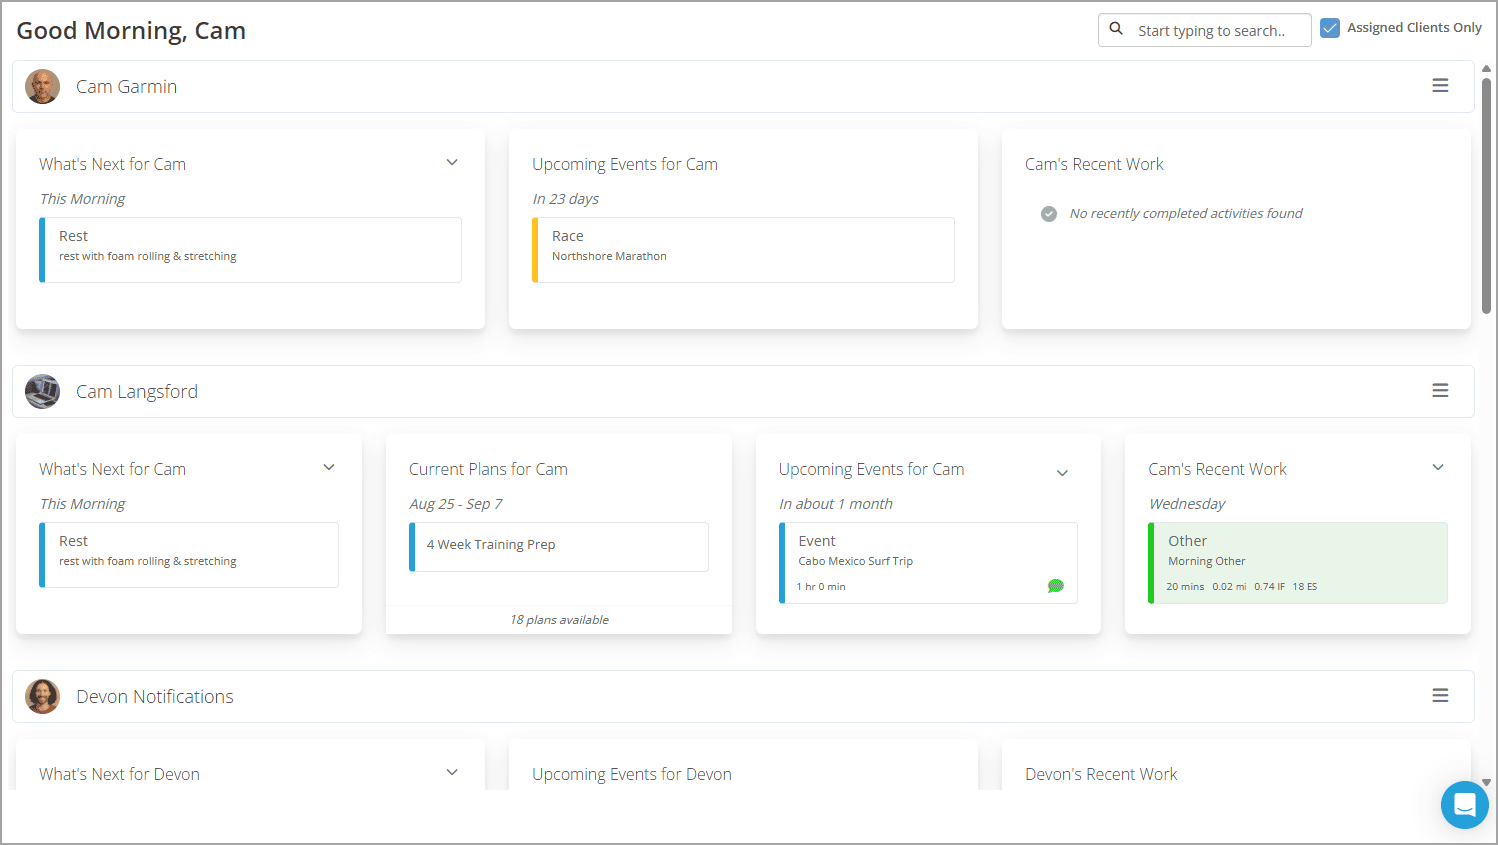The height and width of the screenshot is (845, 1498).
Task: Open the Intercom chat bubble
Action: [1464, 805]
